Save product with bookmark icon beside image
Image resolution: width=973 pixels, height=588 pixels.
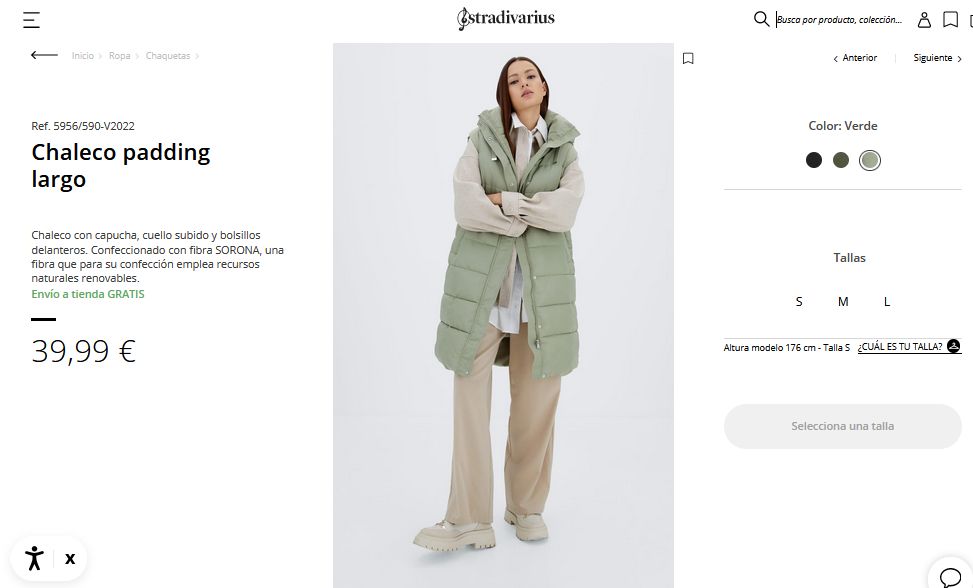coord(688,58)
